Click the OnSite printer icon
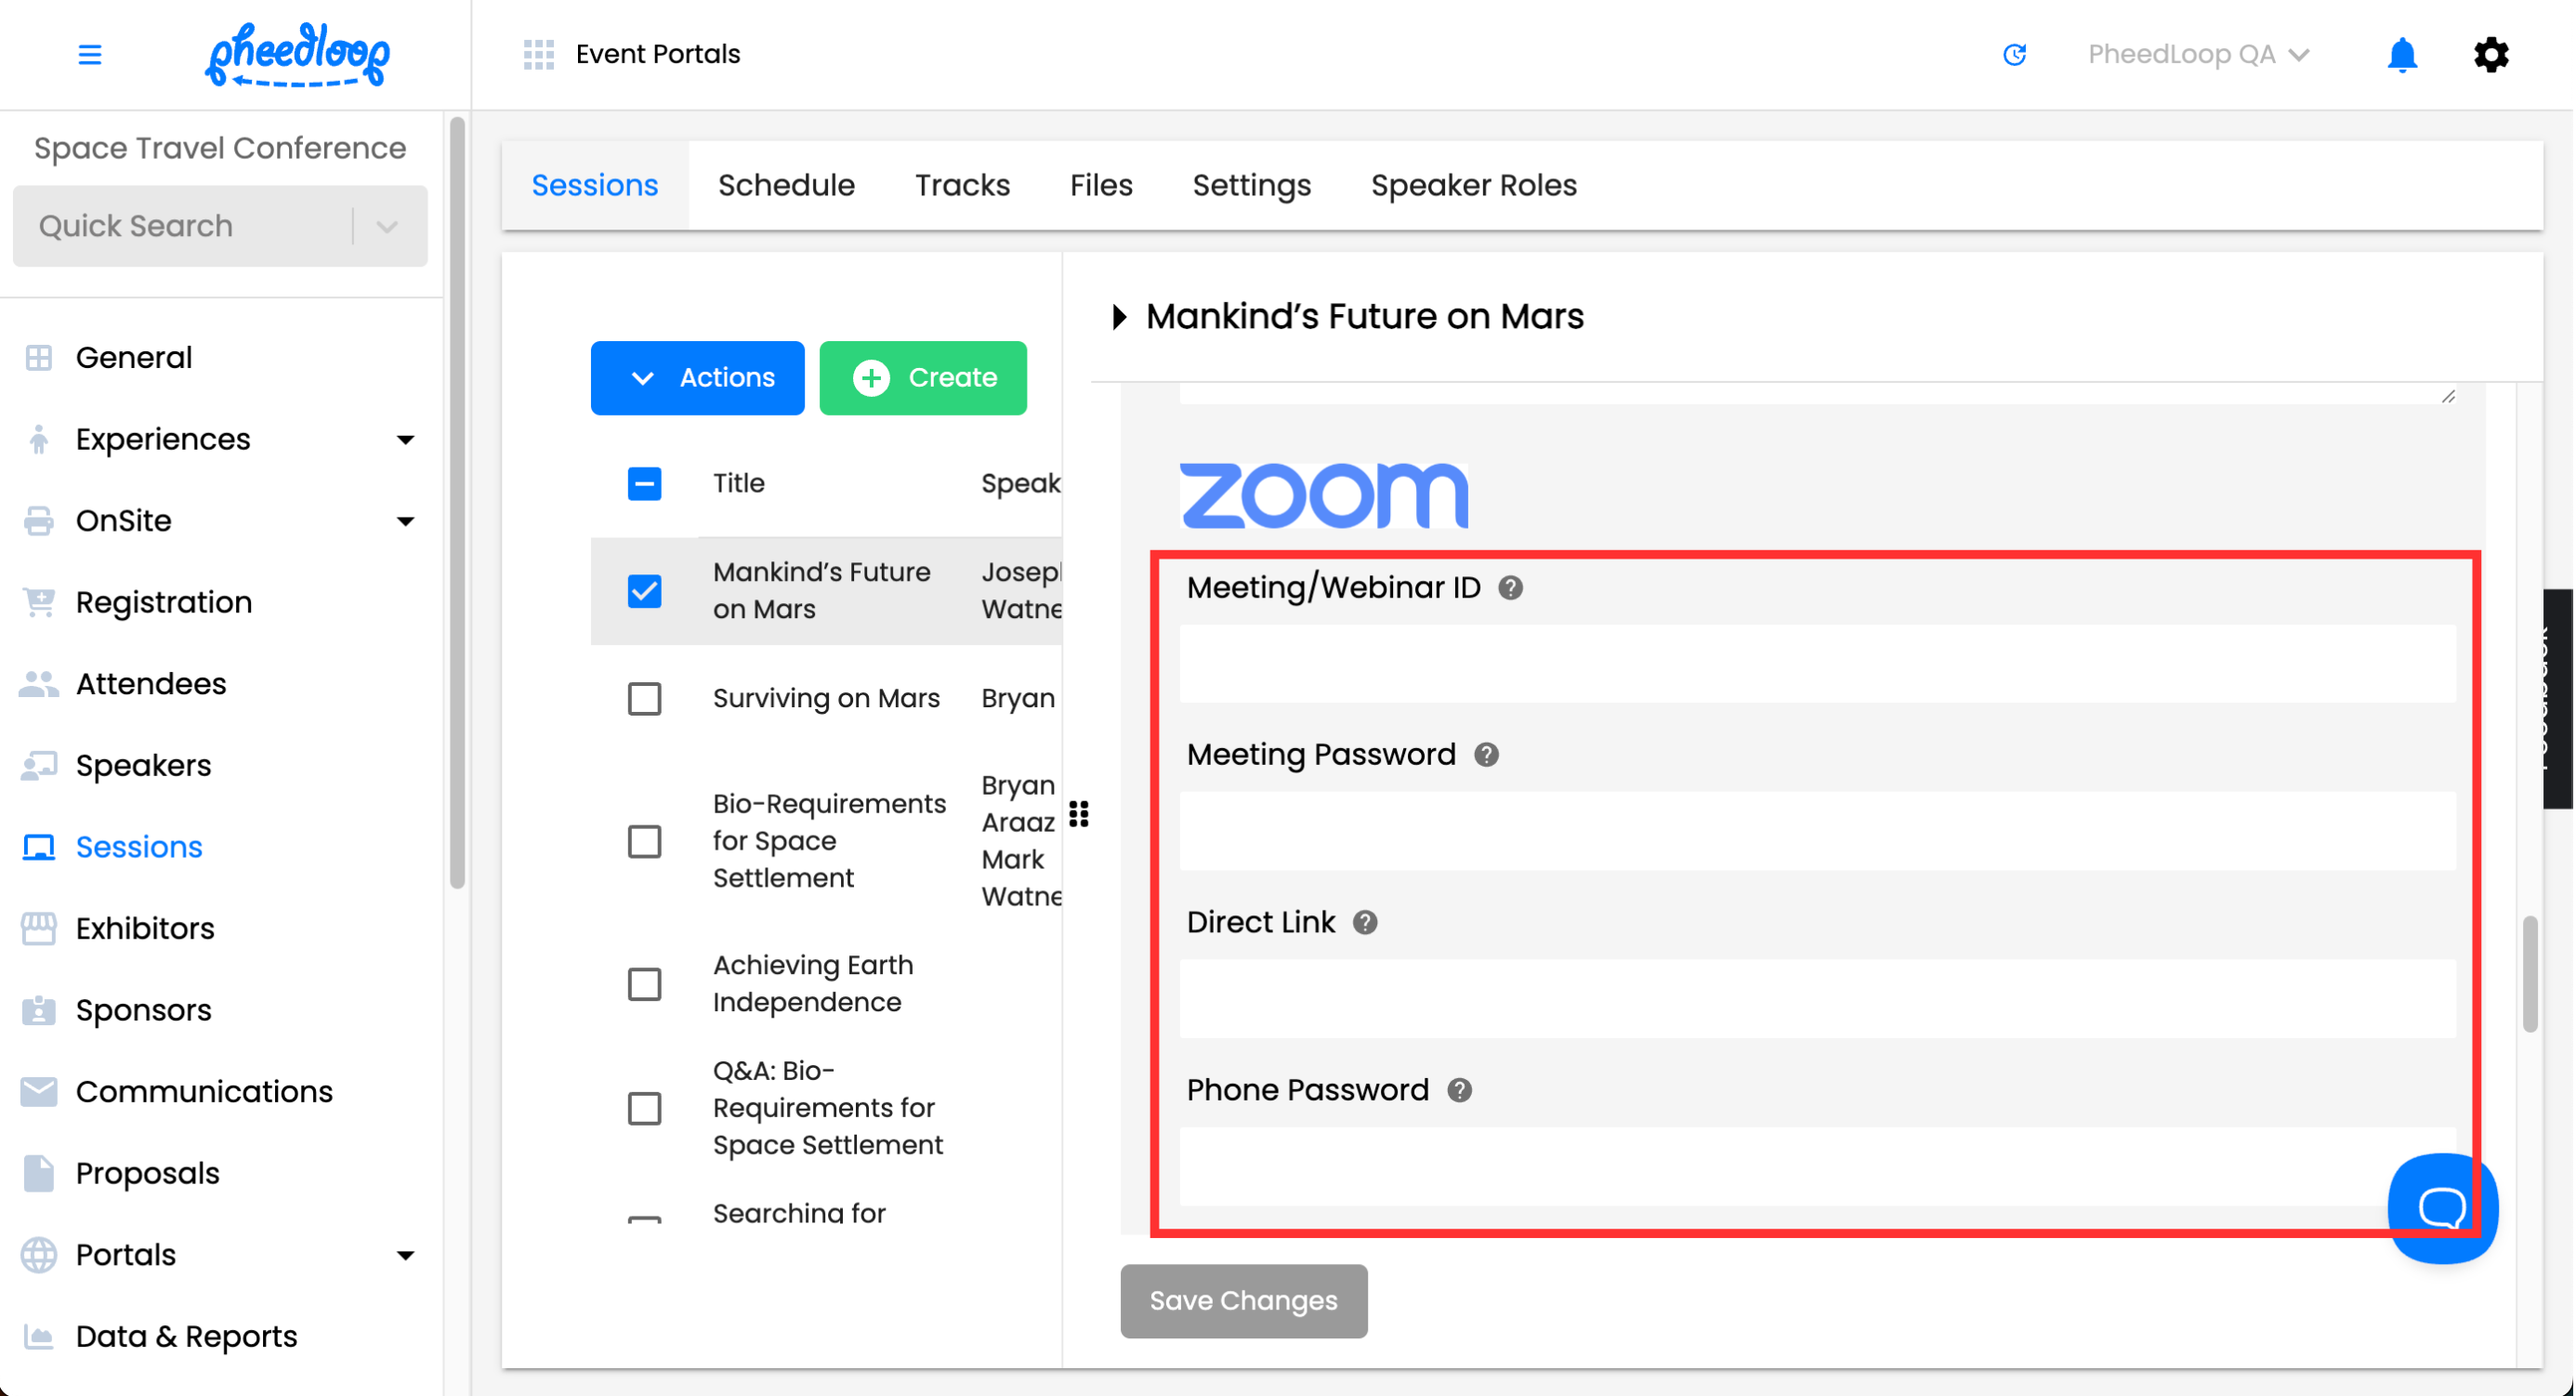This screenshot has width=2576, height=1396. [38, 521]
